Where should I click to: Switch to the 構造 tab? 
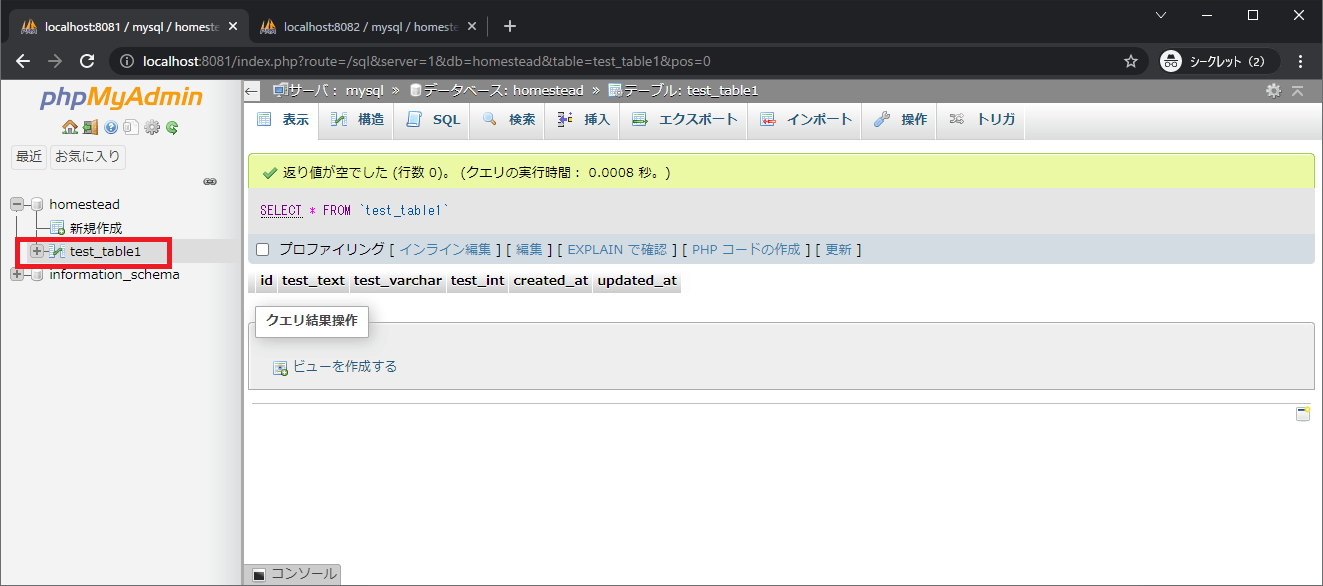(357, 120)
